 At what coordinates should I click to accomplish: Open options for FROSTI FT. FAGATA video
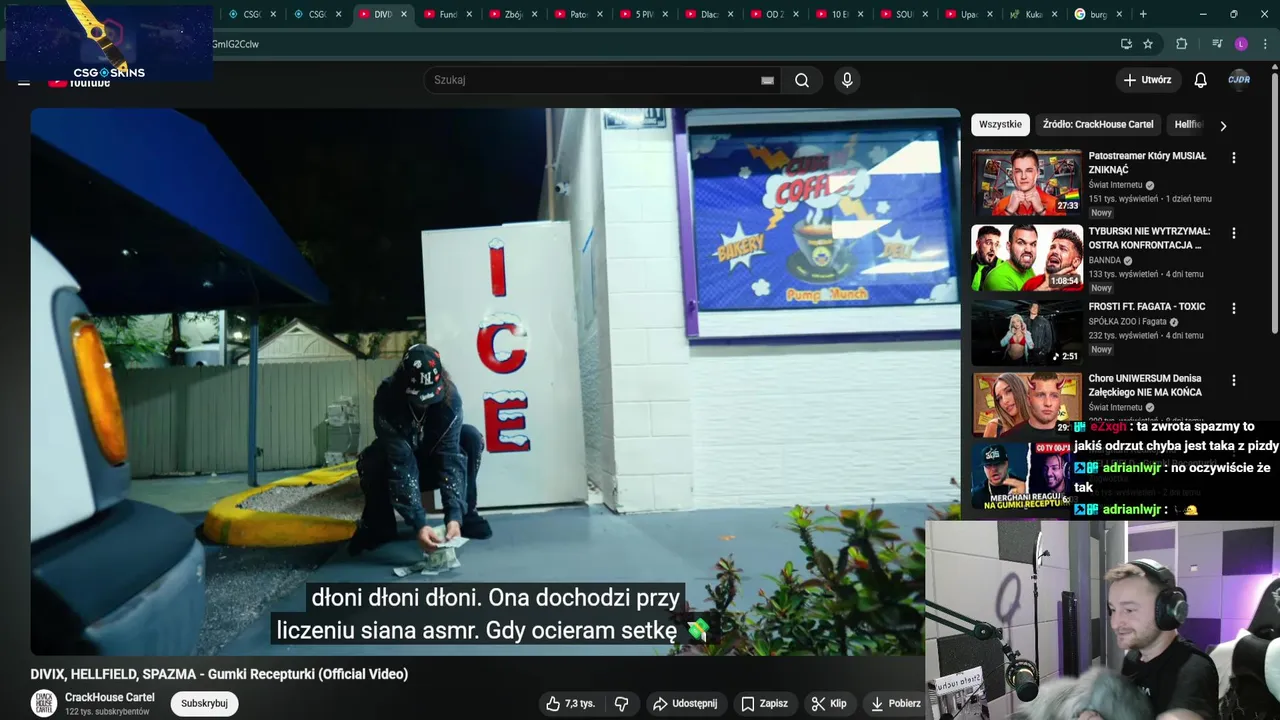(1234, 308)
